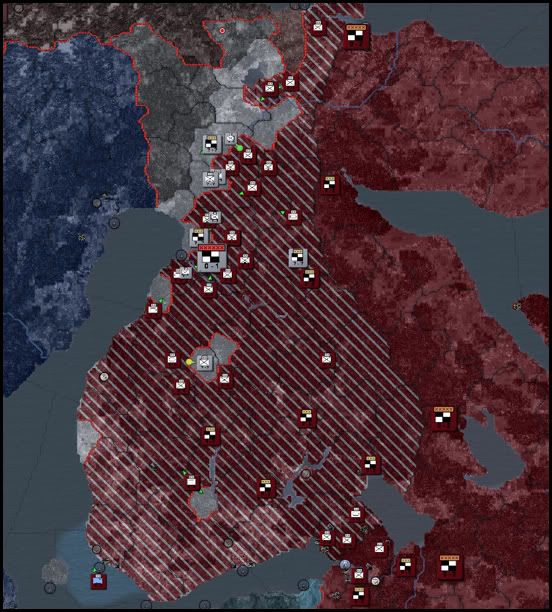
Task: Select the northernmost gray HQ checkered counter
Action: pyautogui.click(x=212, y=144)
